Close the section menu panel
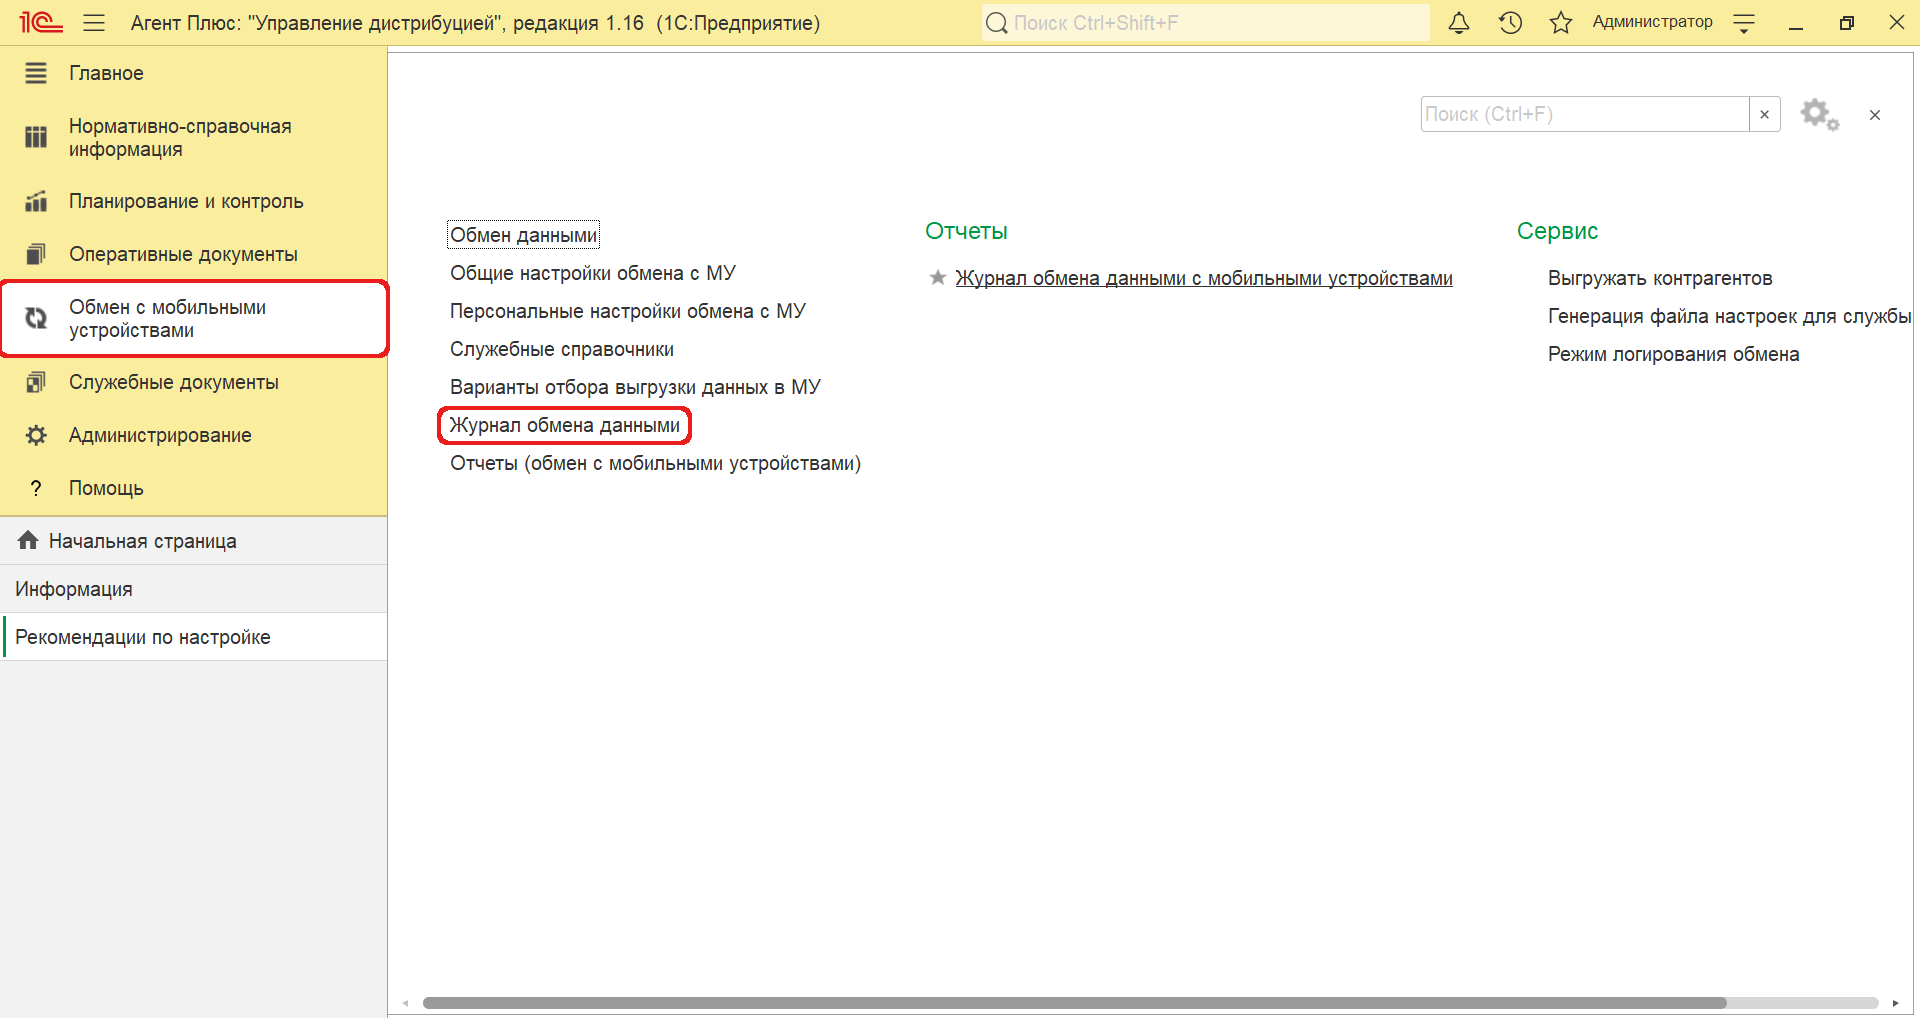 tap(1875, 115)
